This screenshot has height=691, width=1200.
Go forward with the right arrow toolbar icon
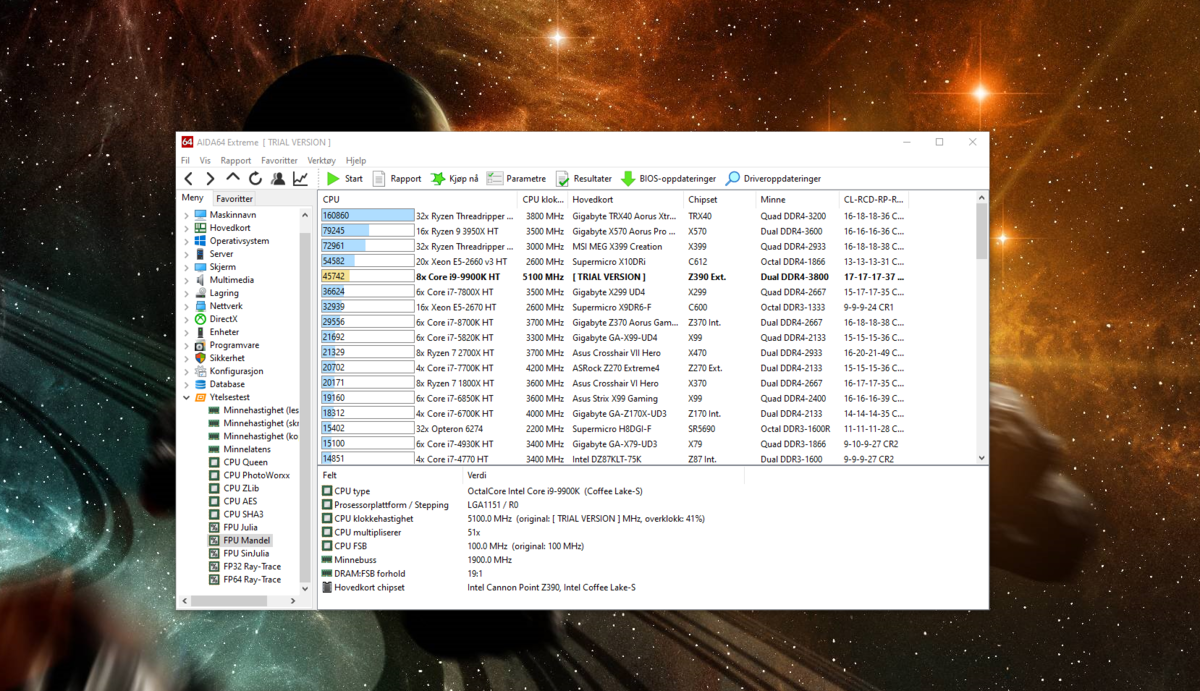[x=210, y=179]
